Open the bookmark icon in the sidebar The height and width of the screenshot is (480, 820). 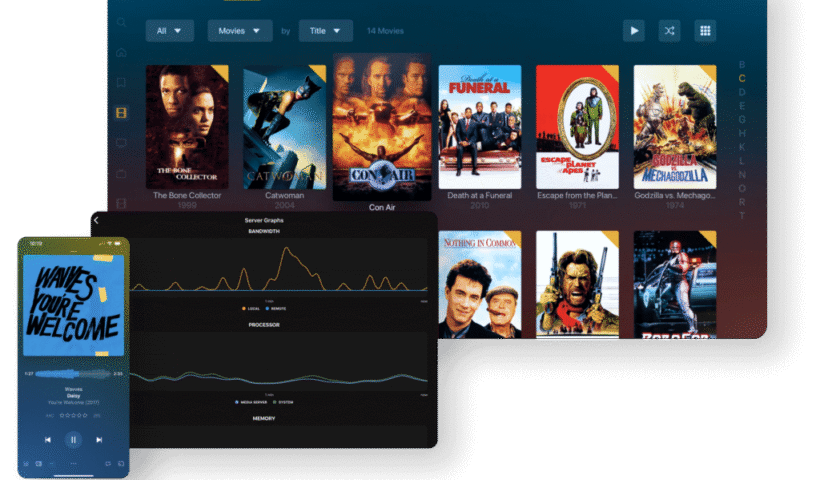coord(121,83)
